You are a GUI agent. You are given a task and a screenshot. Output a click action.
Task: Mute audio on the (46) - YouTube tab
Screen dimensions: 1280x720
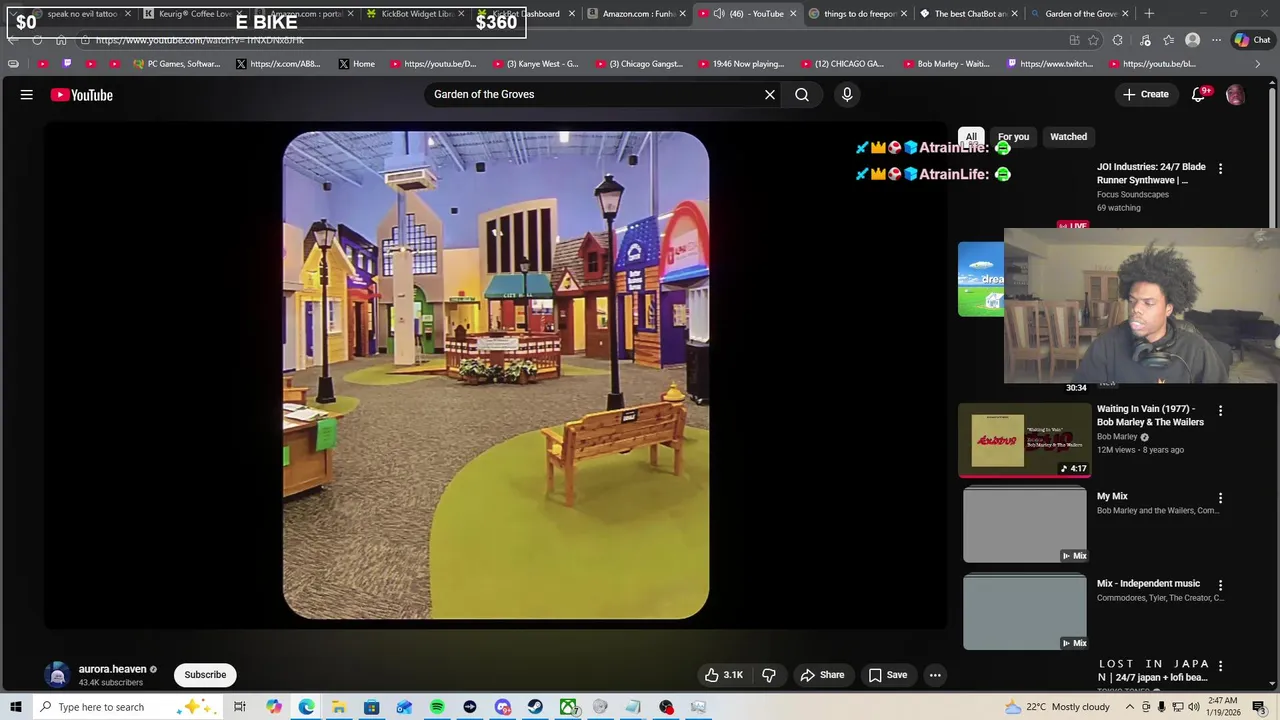coord(718,14)
